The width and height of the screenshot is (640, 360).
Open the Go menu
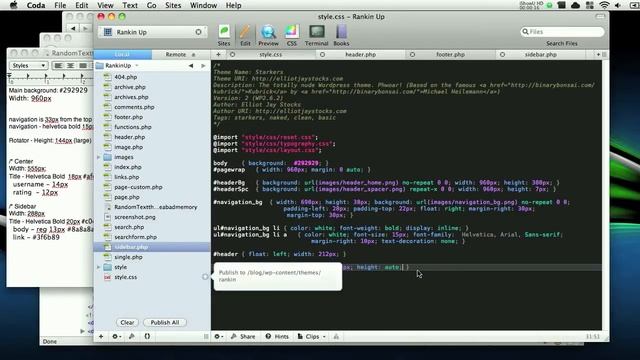pyautogui.click(x=151, y=5)
